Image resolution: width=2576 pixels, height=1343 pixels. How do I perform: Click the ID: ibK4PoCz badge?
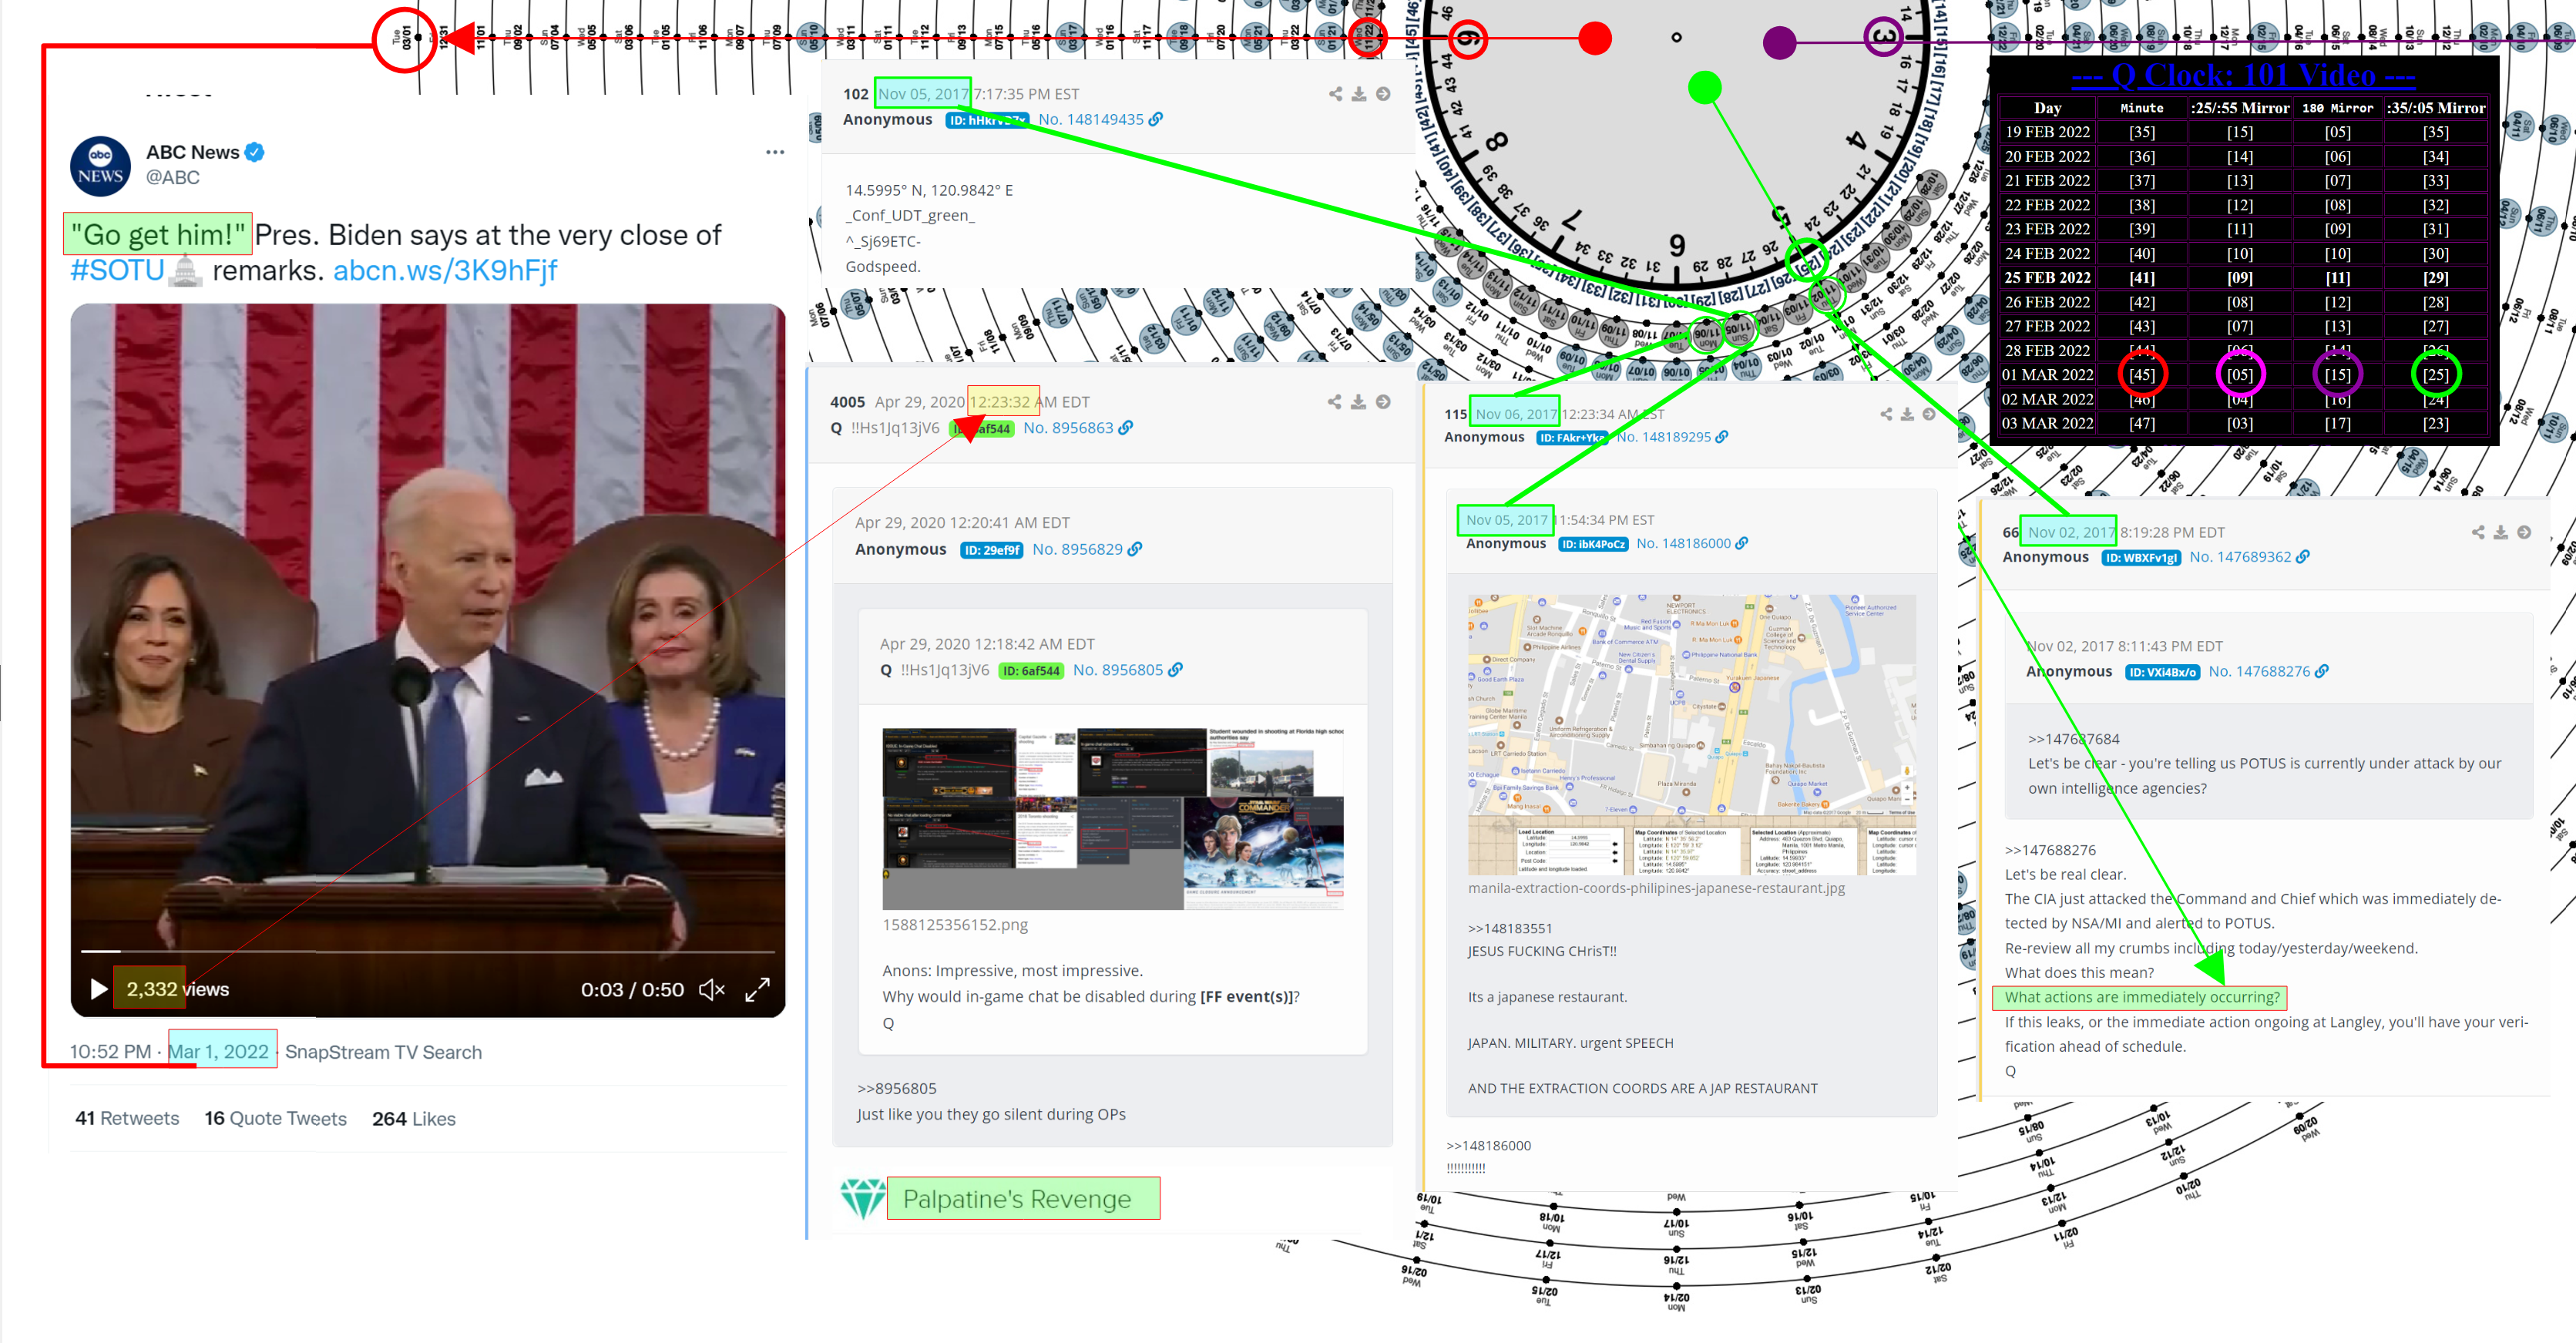click(x=1593, y=544)
